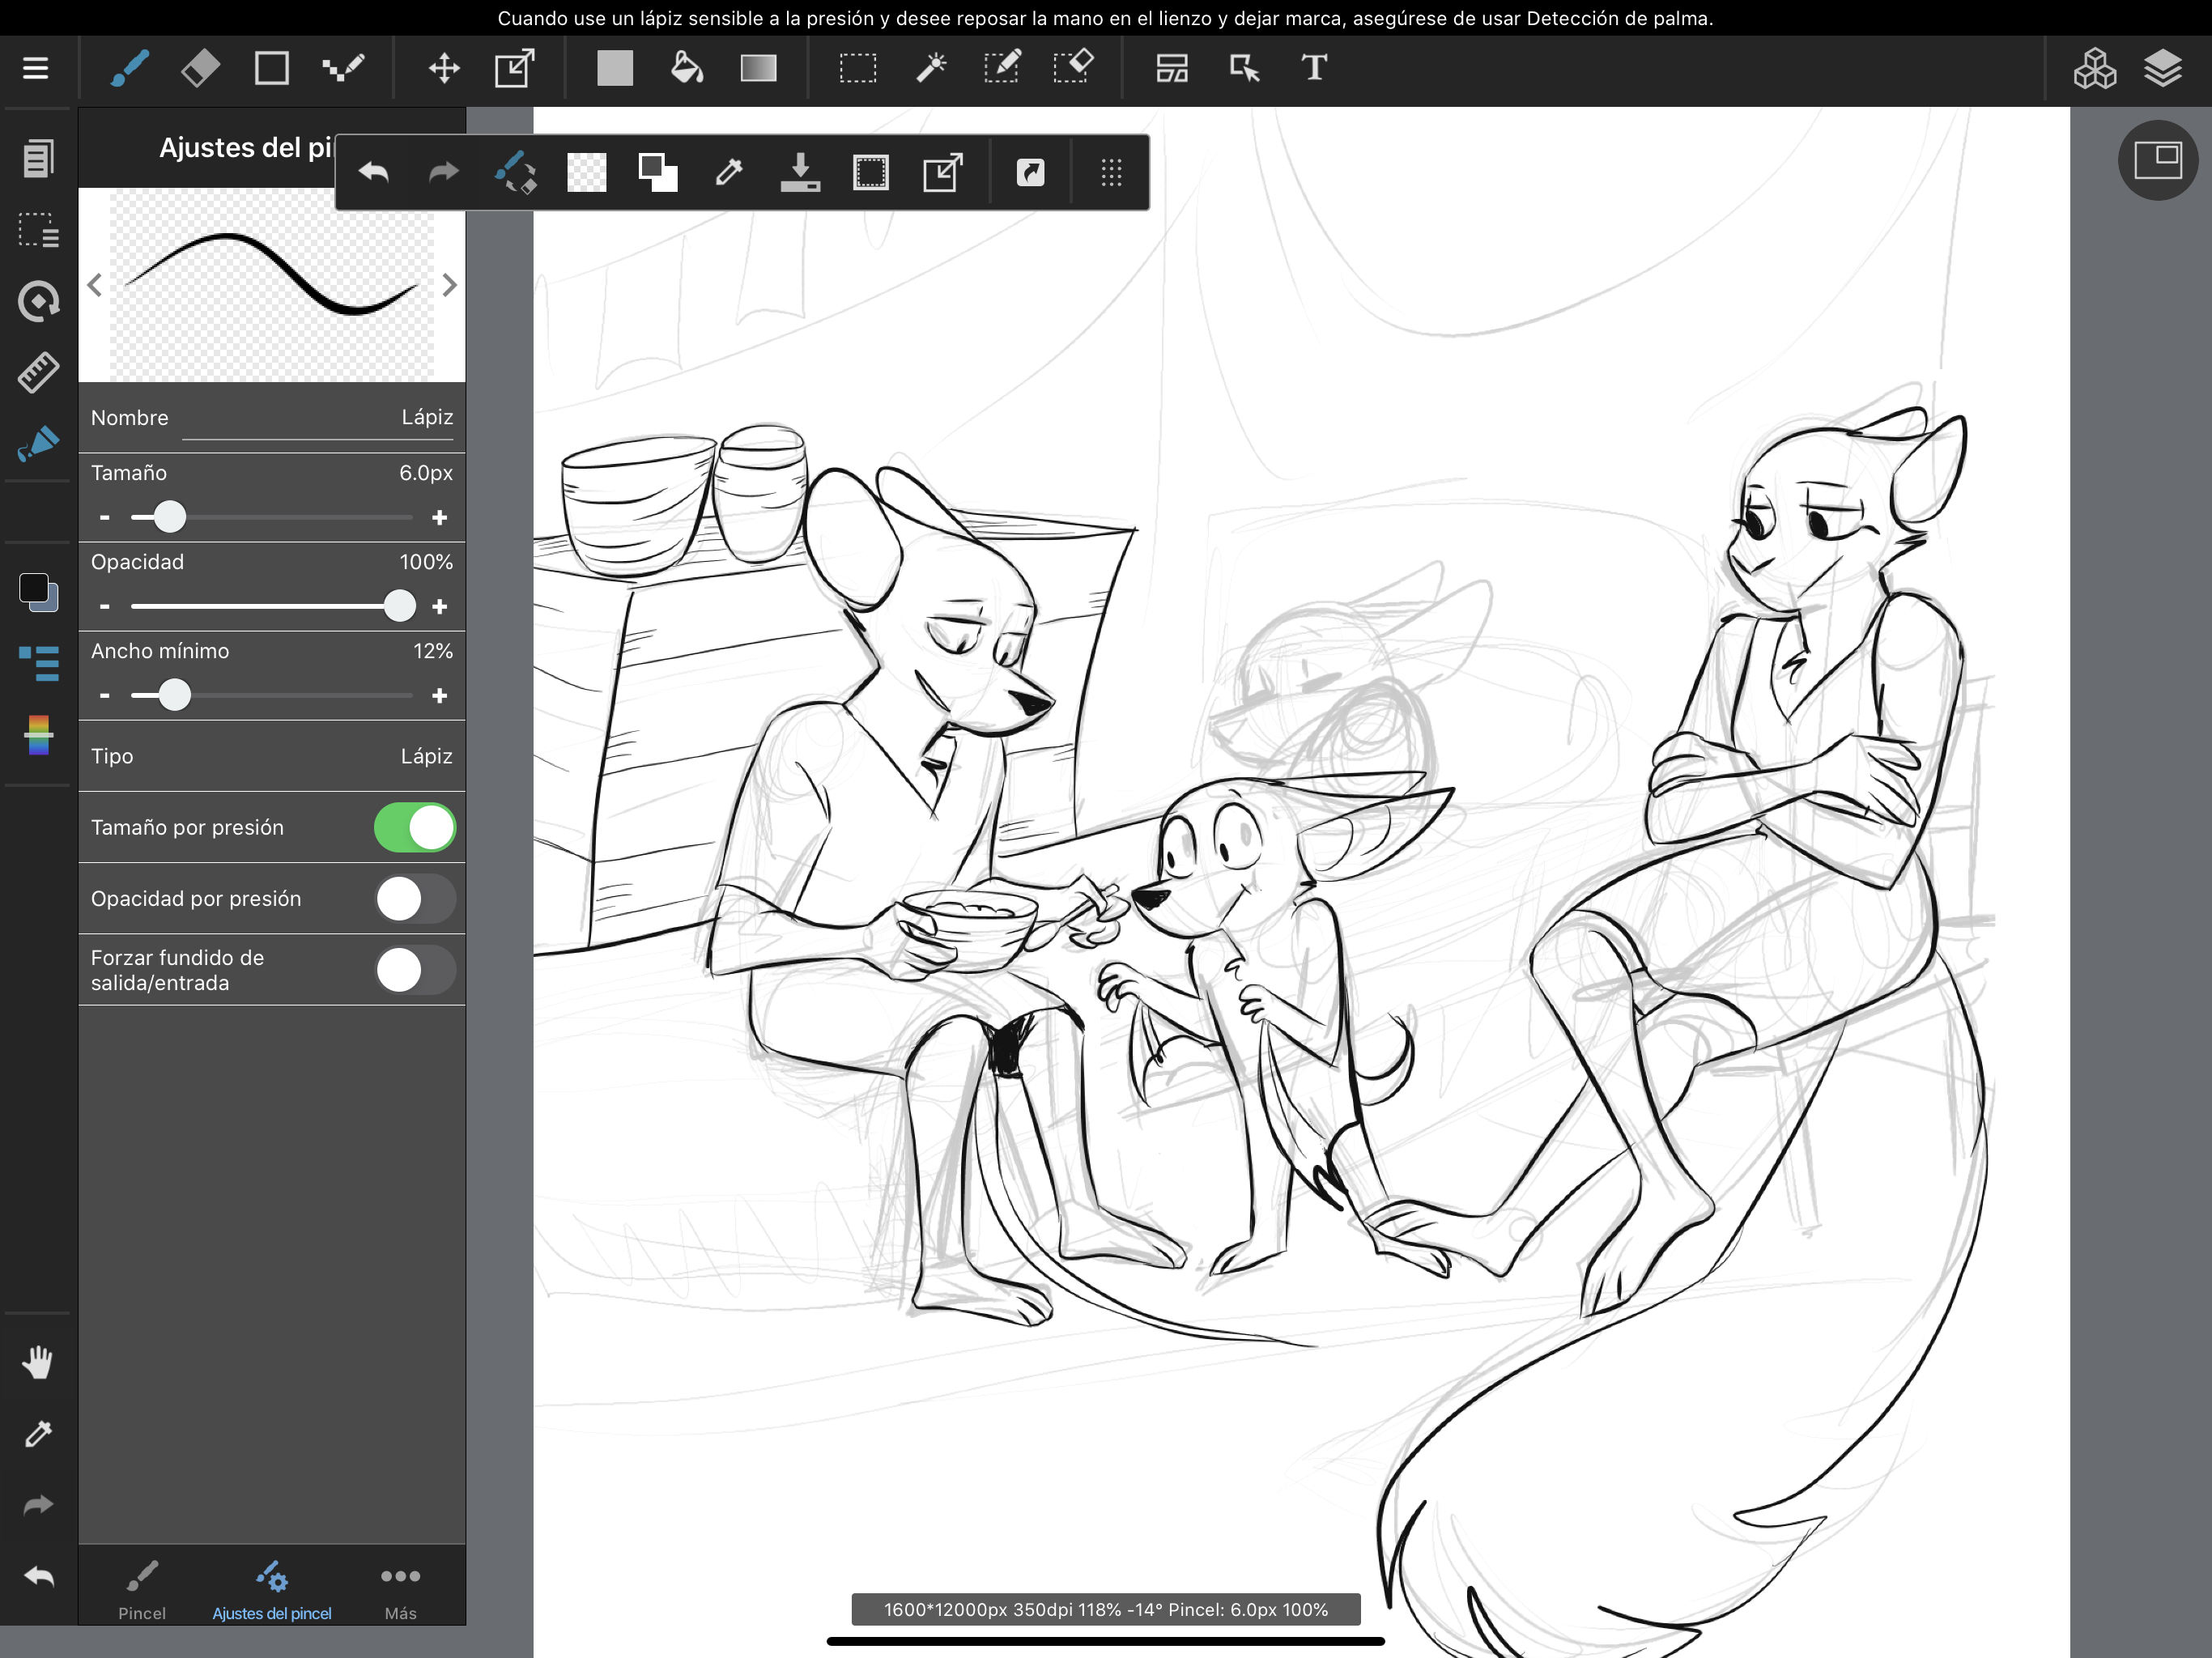This screenshot has width=2212, height=1658.
Task: Select the Eraser tool in top toolbar
Action: (201, 68)
